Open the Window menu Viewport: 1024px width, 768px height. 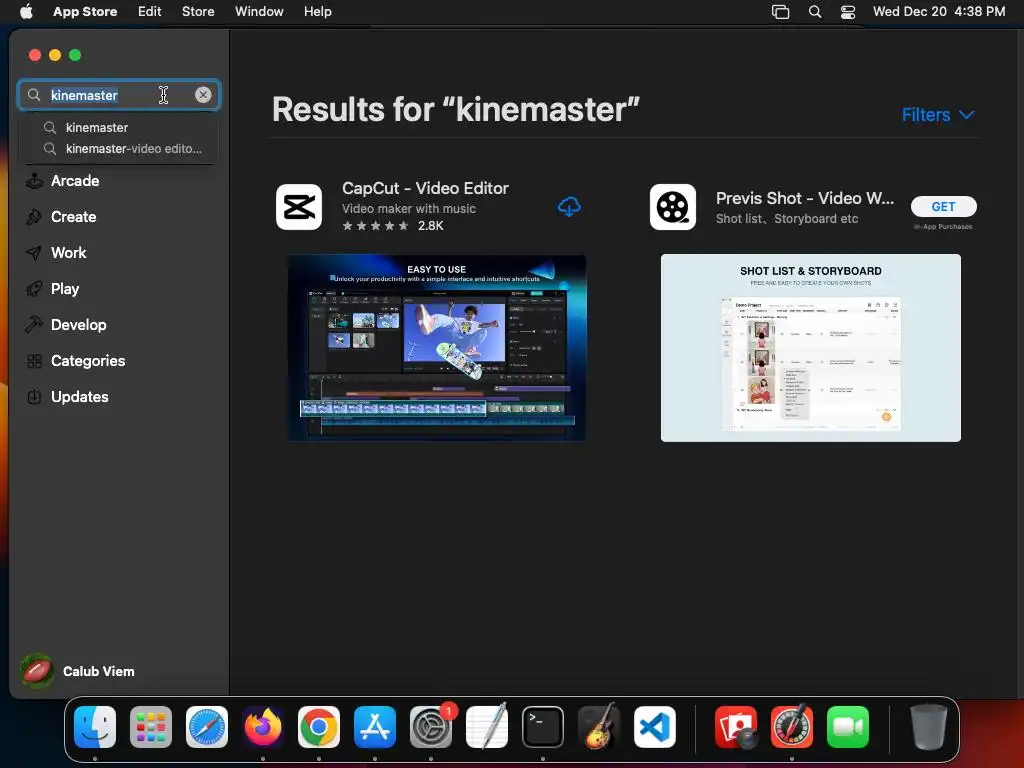tap(259, 11)
